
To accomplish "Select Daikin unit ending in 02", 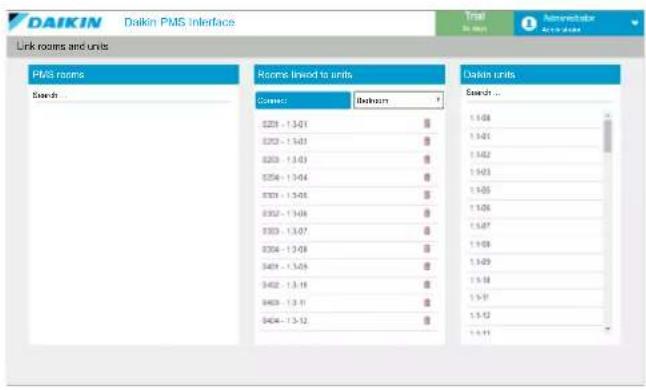I will (535, 154).
